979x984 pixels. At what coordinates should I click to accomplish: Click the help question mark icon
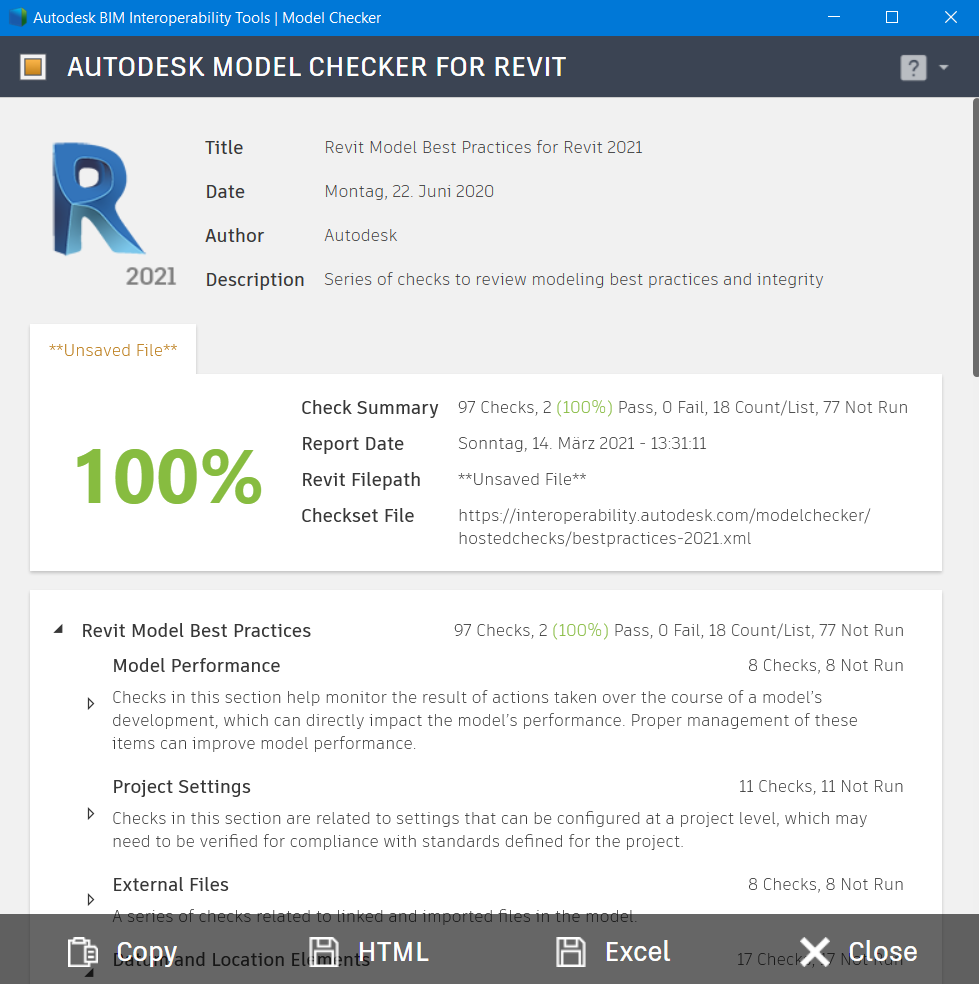pyautogui.click(x=912, y=67)
